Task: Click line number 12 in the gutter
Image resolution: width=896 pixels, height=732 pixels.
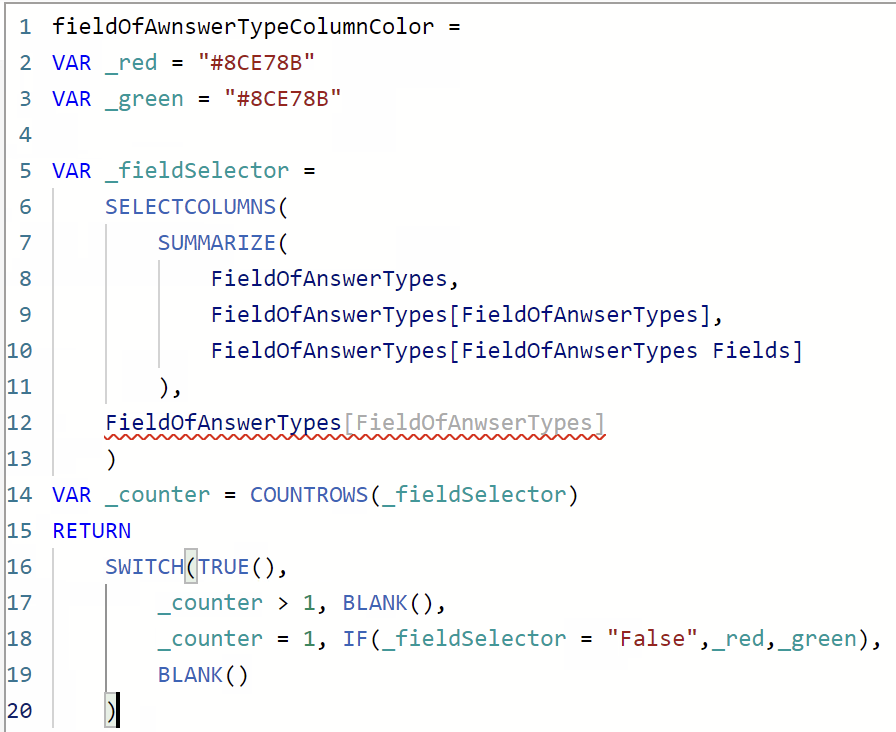Action: point(19,423)
